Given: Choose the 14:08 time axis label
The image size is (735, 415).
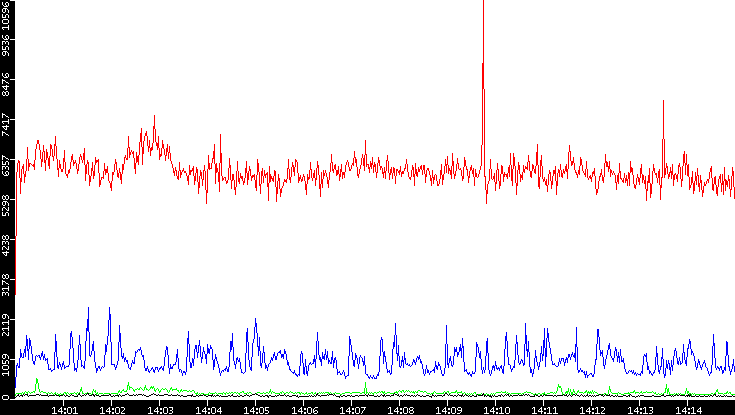Looking at the screenshot, I should point(400,410).
